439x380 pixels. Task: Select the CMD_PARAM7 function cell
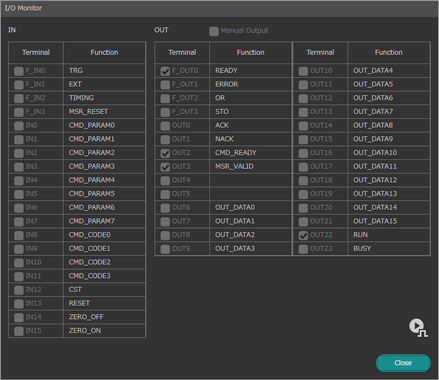click(104, 221)
